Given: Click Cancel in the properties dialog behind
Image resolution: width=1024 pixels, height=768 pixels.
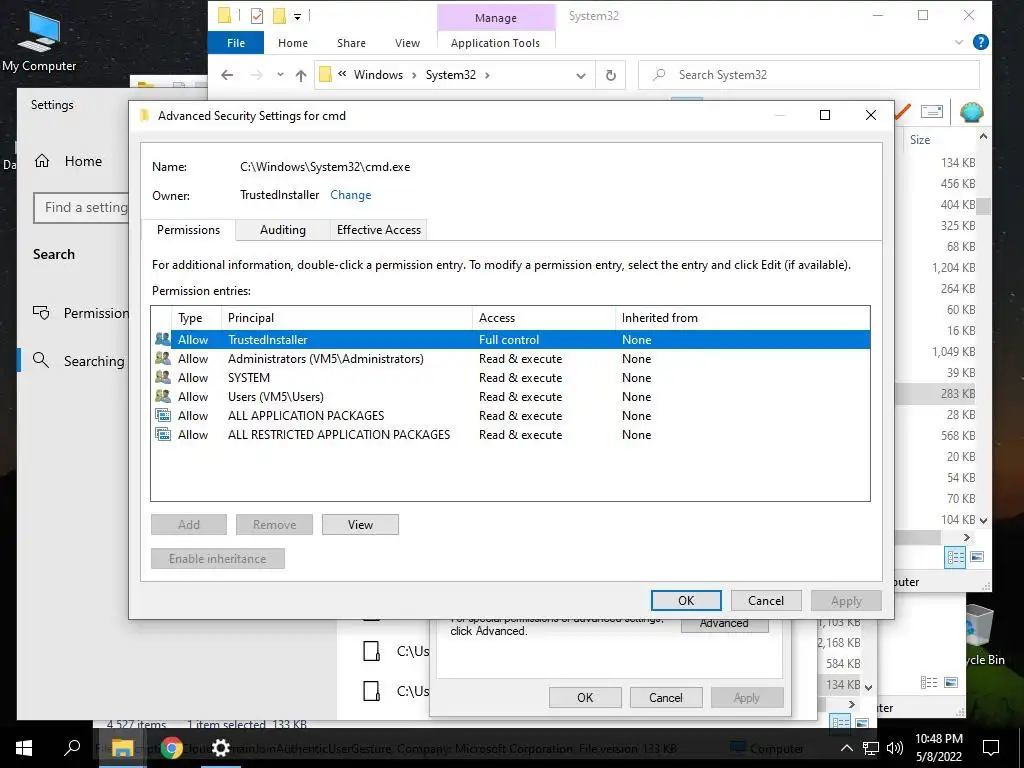Looking at the screenshot, I should (665, 697).
